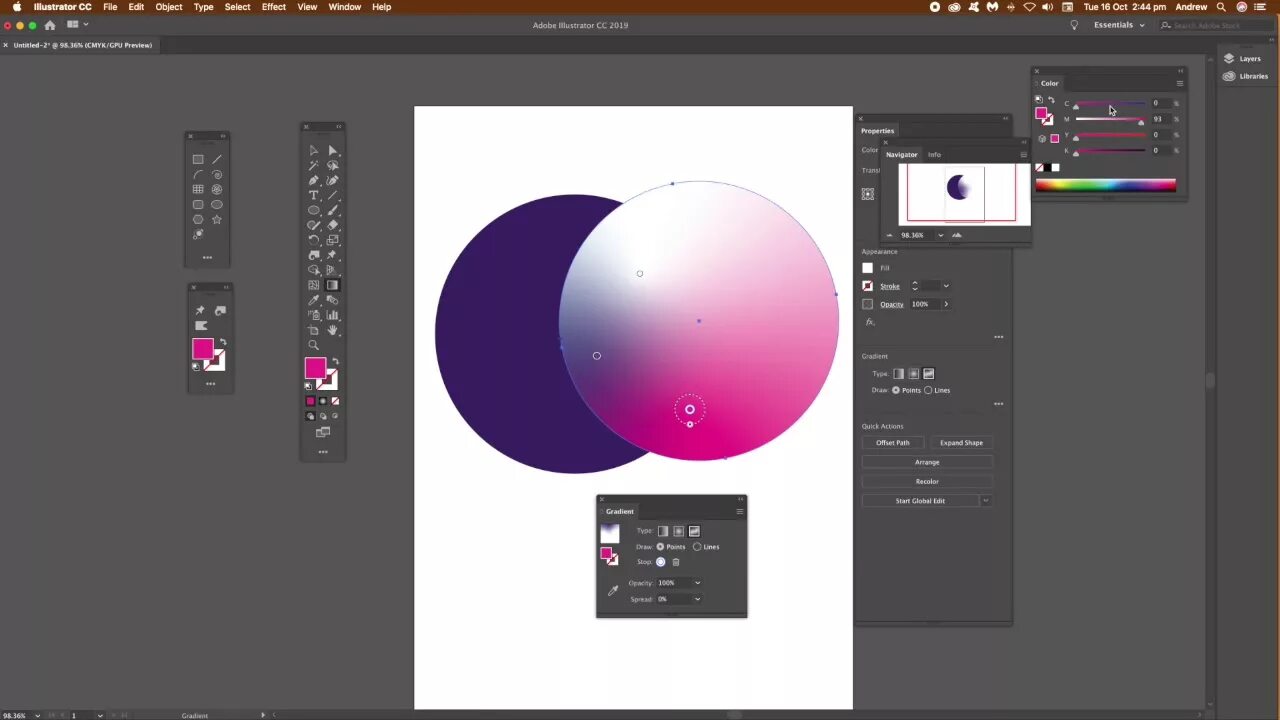Select the Eraser tool
The image size is (1280, 720).
pyautogui.click(x=332, y=225)
